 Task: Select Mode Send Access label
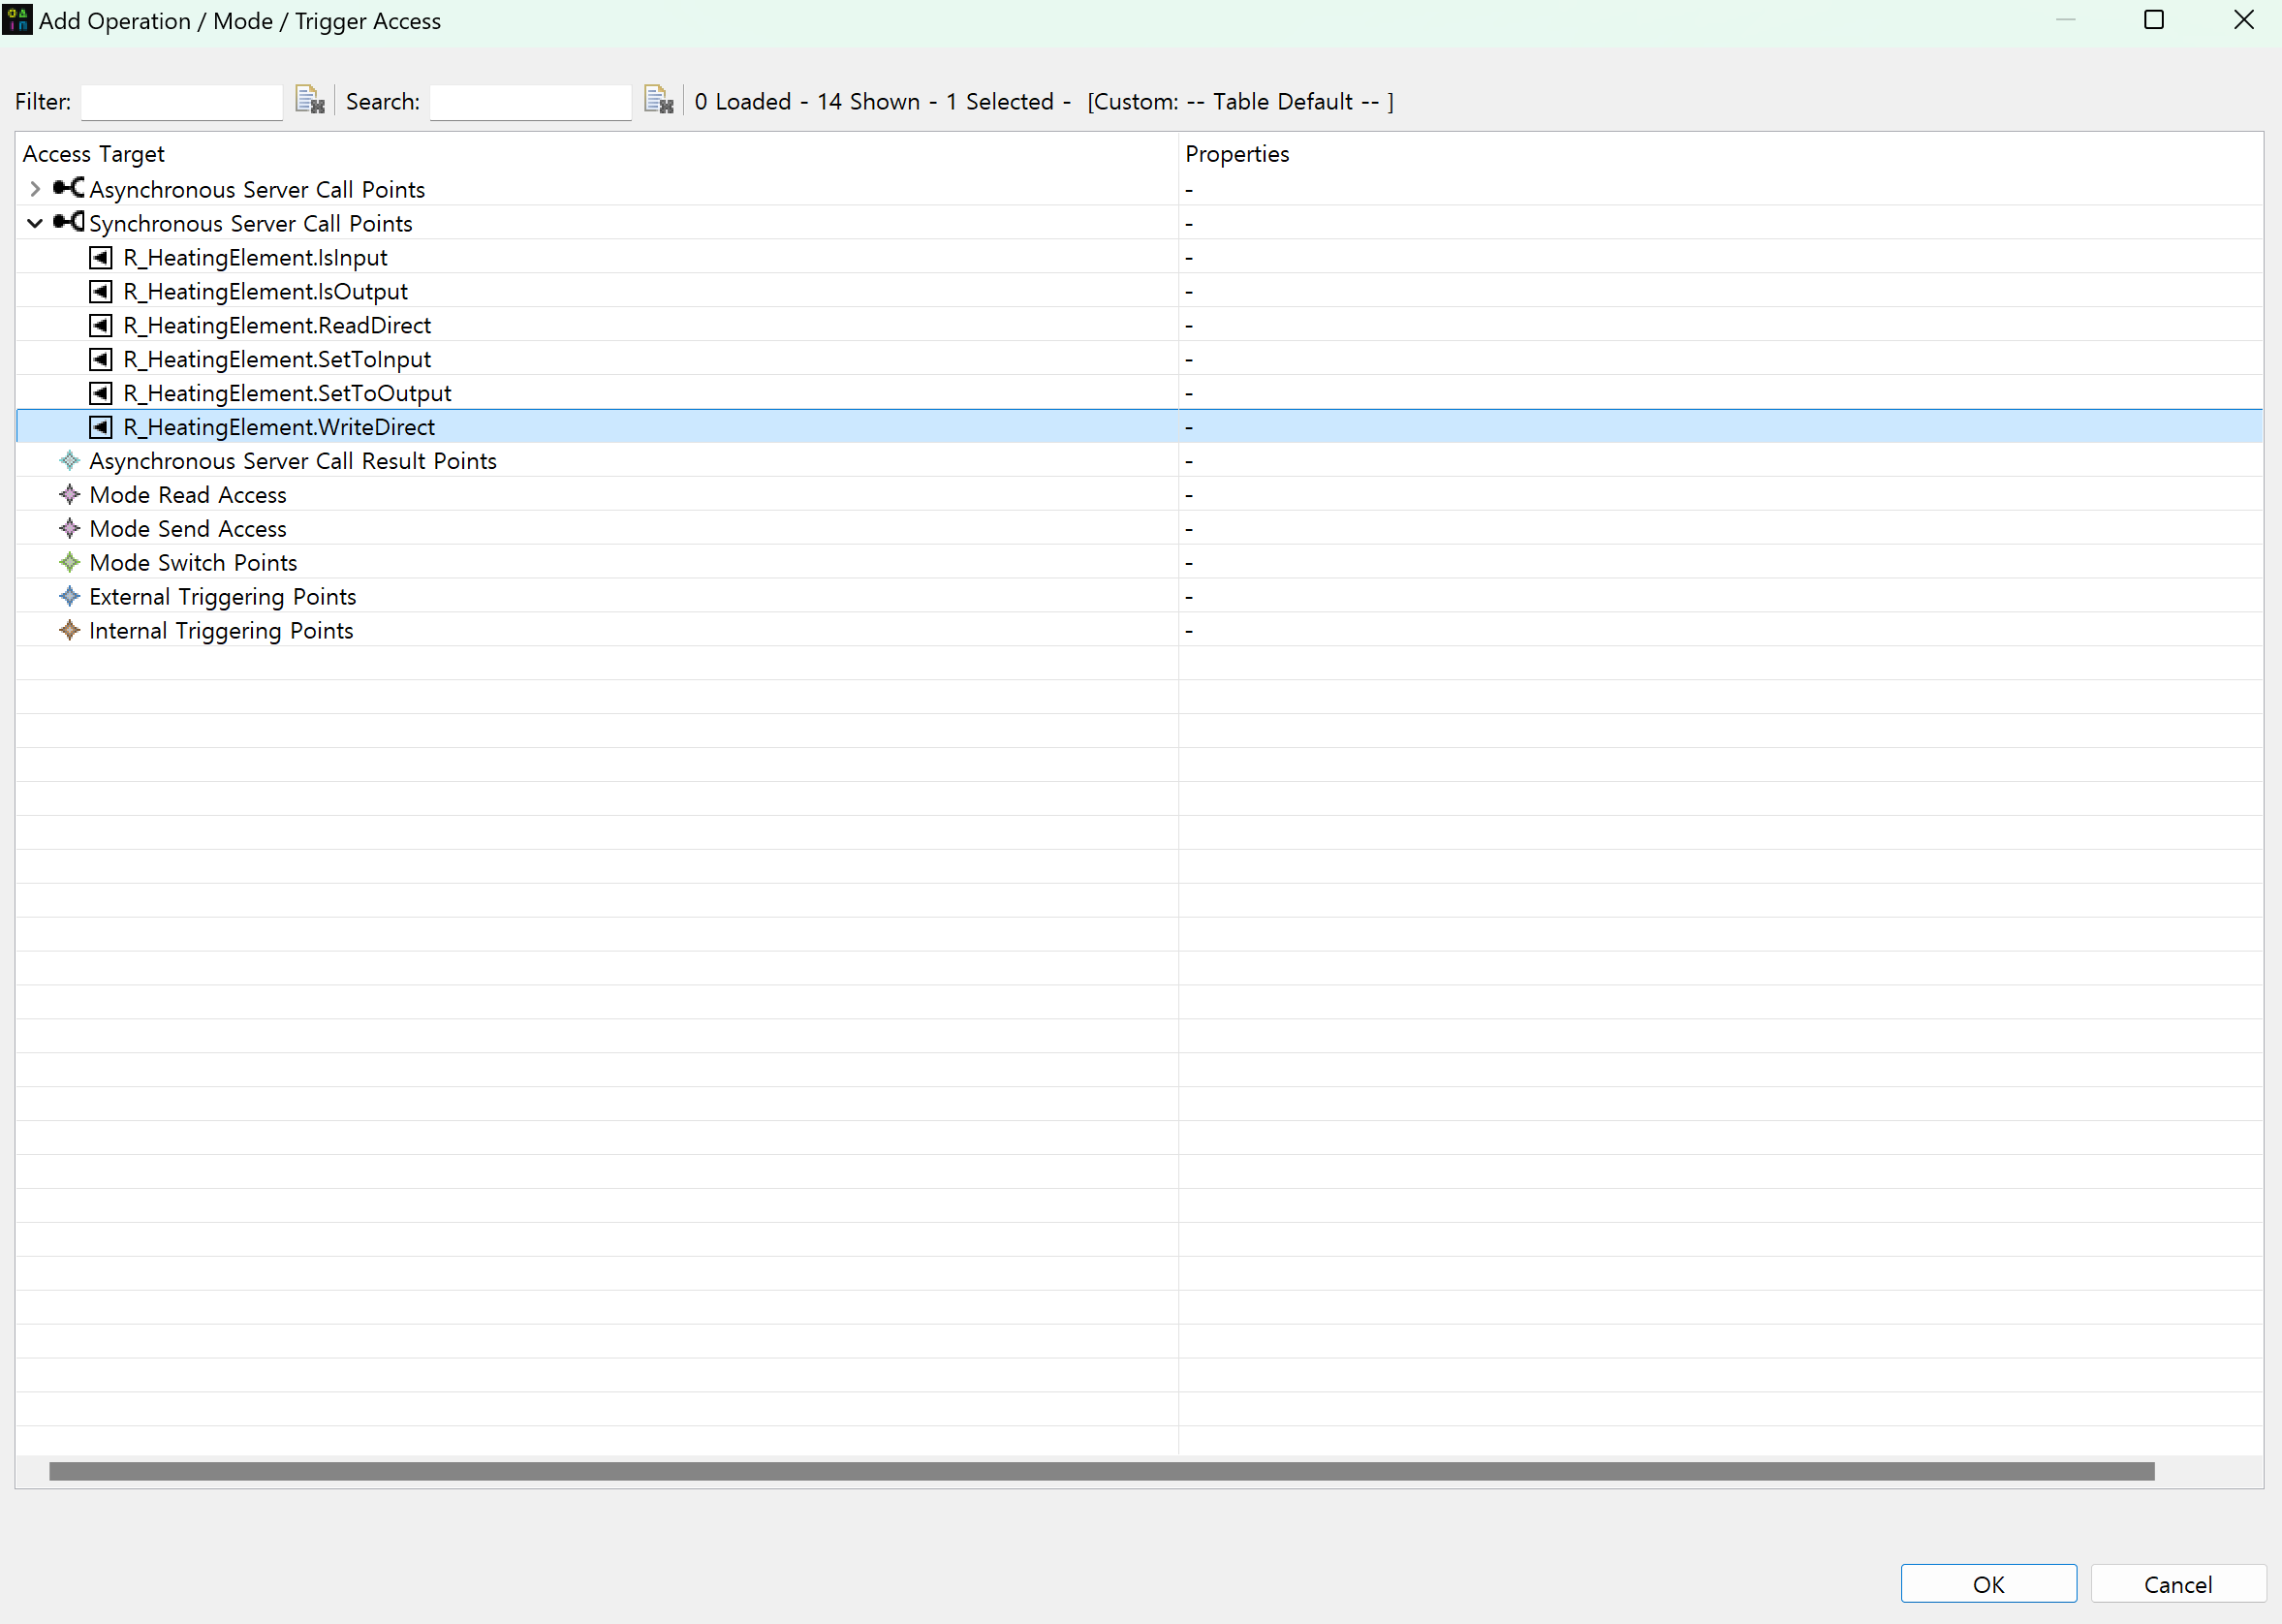tap(188, 529)
